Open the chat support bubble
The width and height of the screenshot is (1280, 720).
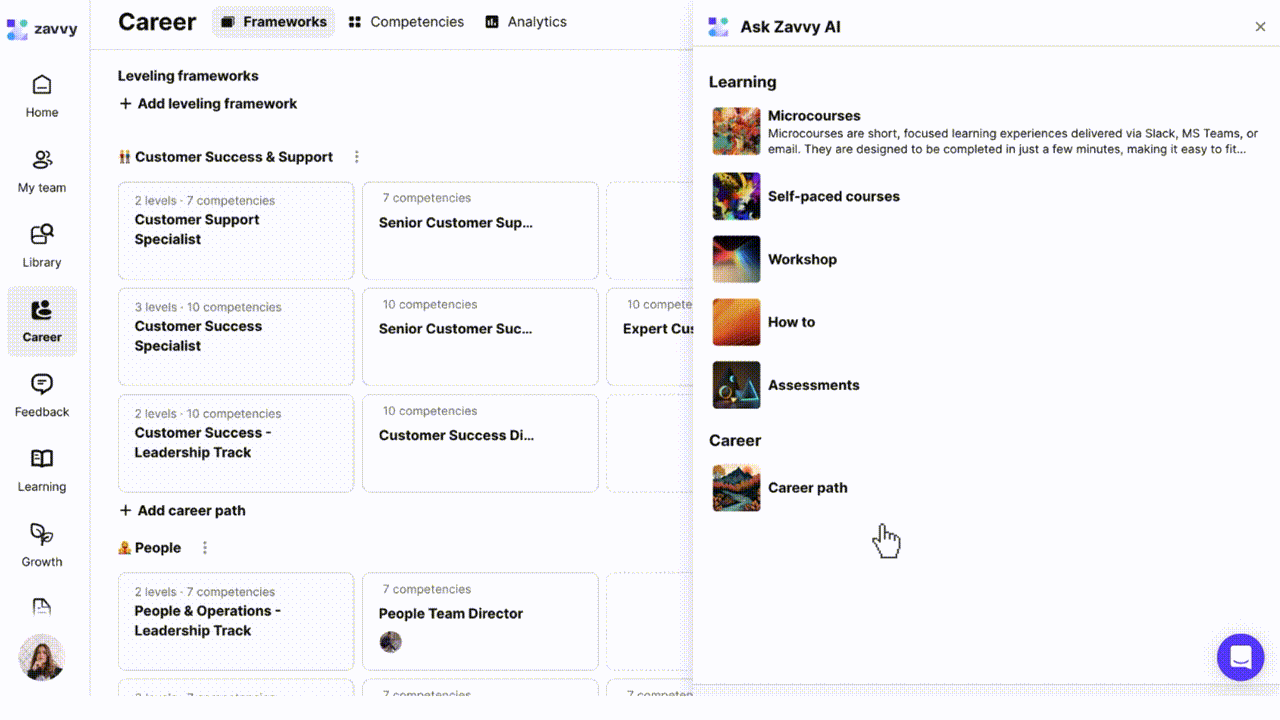(x=1240, y=658)
